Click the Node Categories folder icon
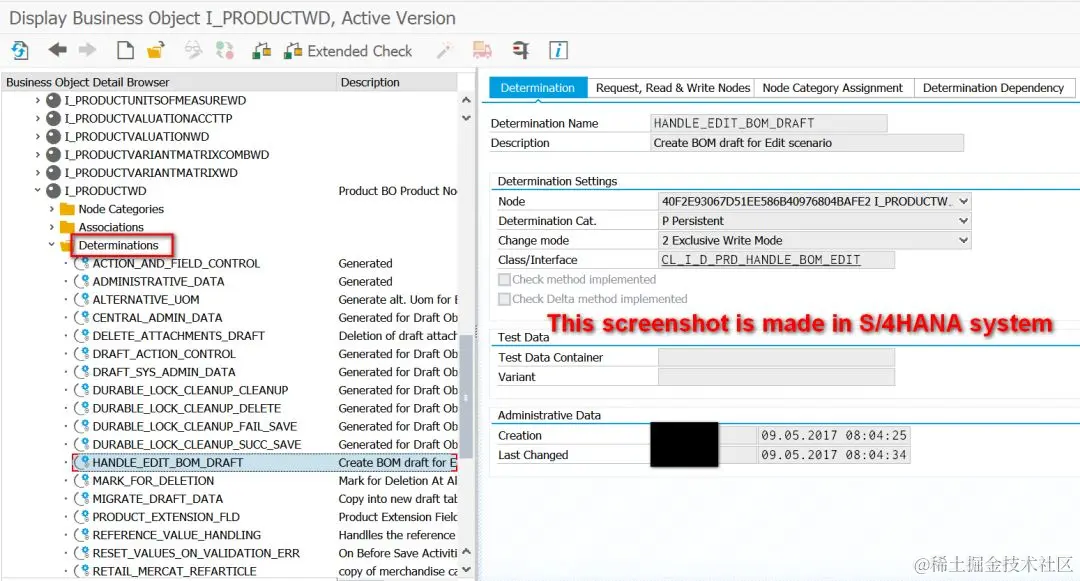The height and width of the screenshot is (581, 1080). tap(67, 209)
